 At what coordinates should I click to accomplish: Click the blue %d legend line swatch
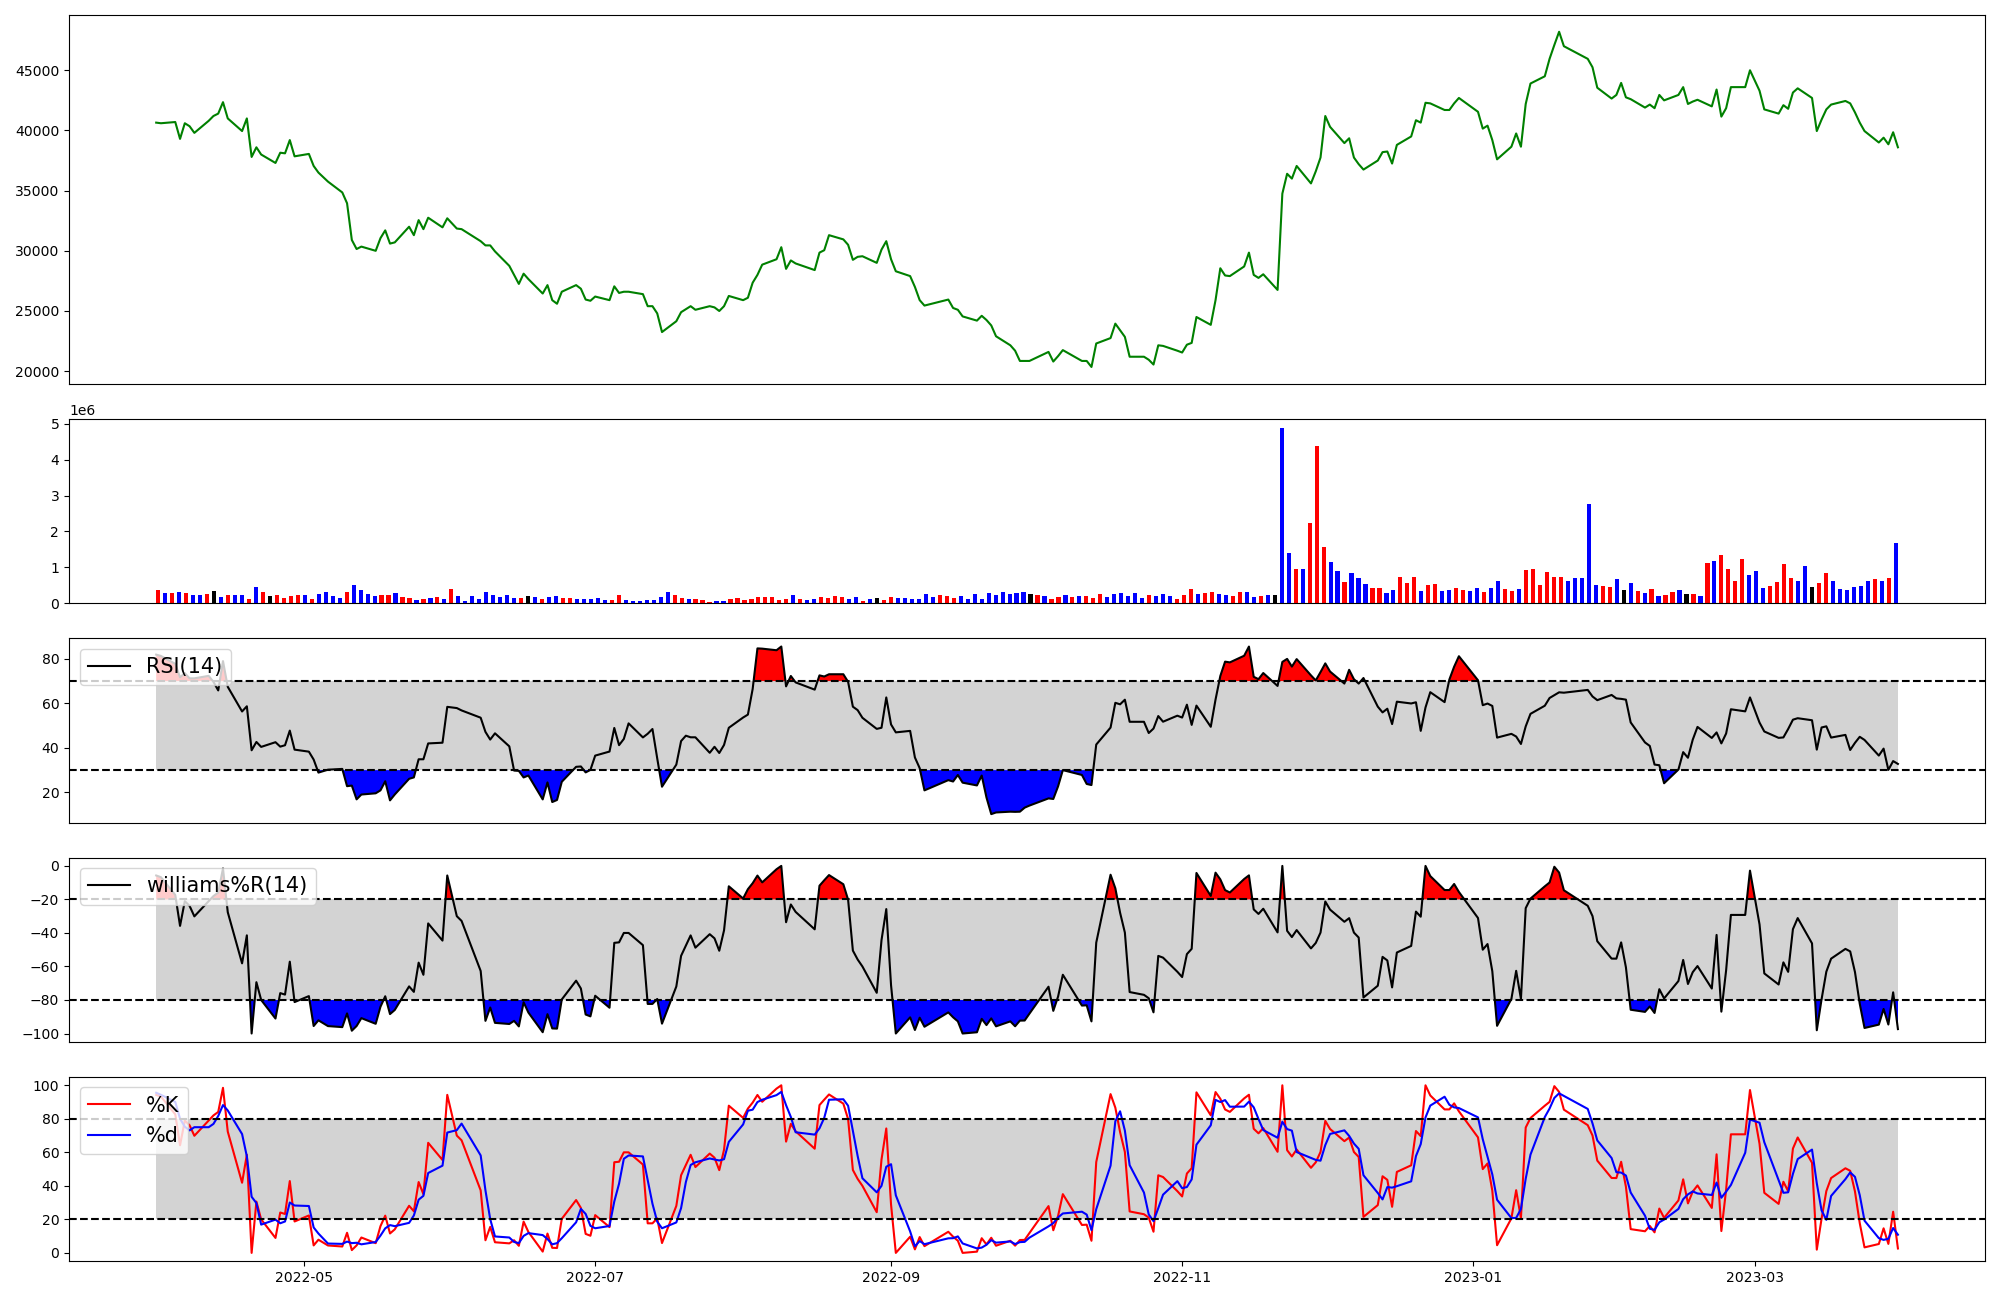[x=109, y=1135]
